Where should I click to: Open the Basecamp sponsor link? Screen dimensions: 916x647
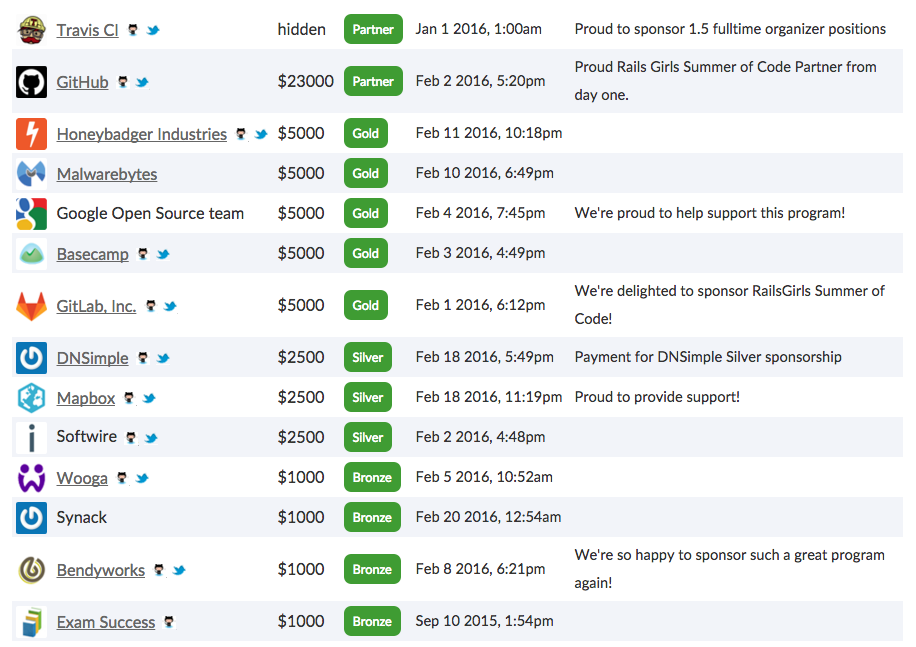[x=93, y=254]
